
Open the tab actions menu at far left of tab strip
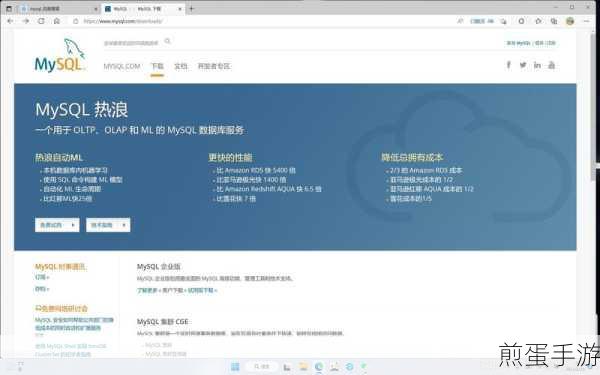pyautogui.click(x=9, y=8)
